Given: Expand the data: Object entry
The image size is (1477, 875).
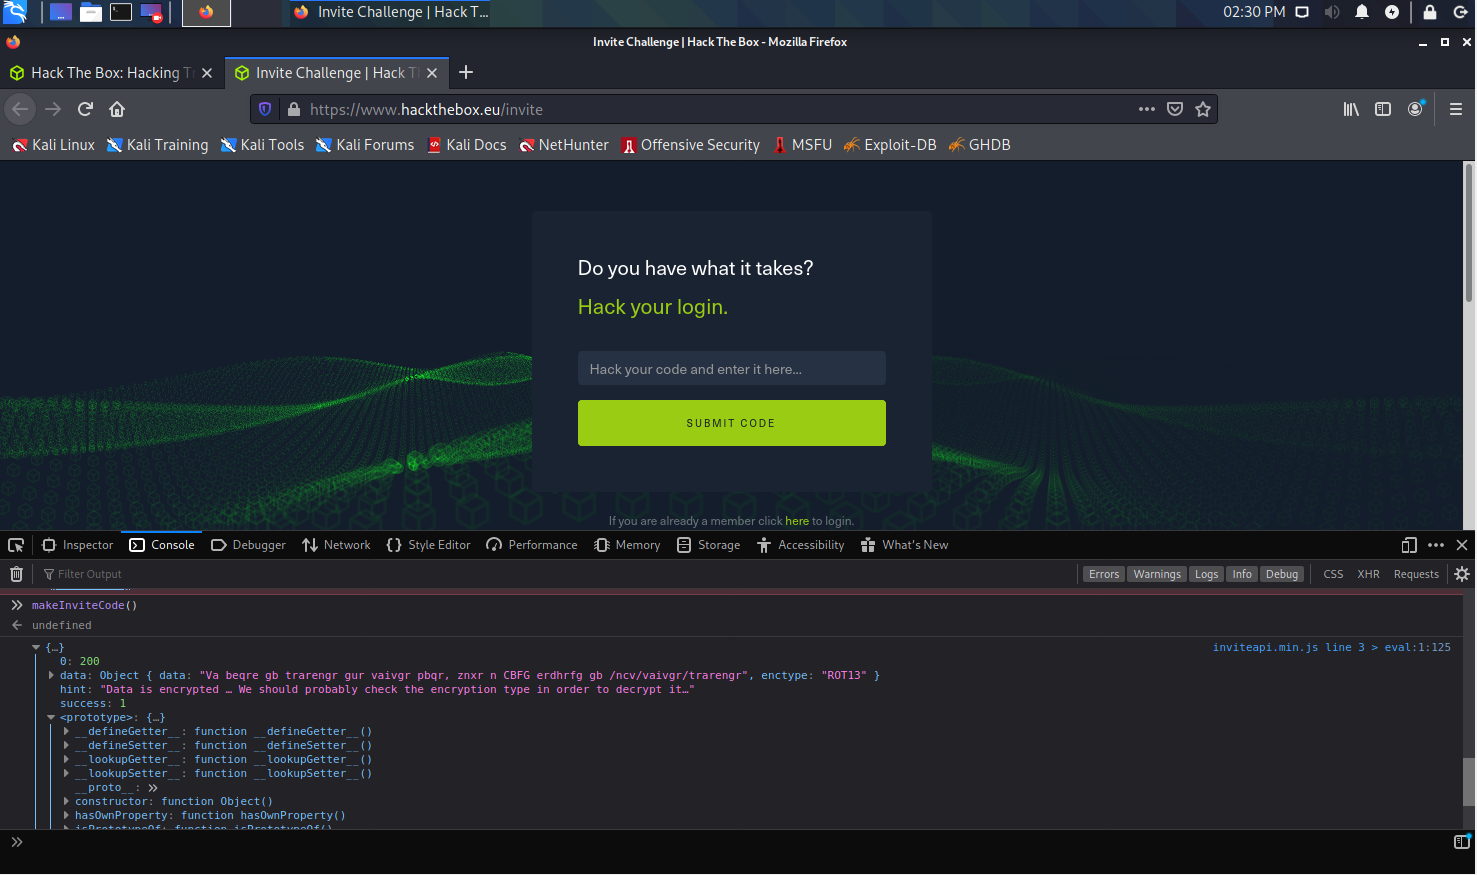Looking at the screenshot, I should tap(51, 675).
